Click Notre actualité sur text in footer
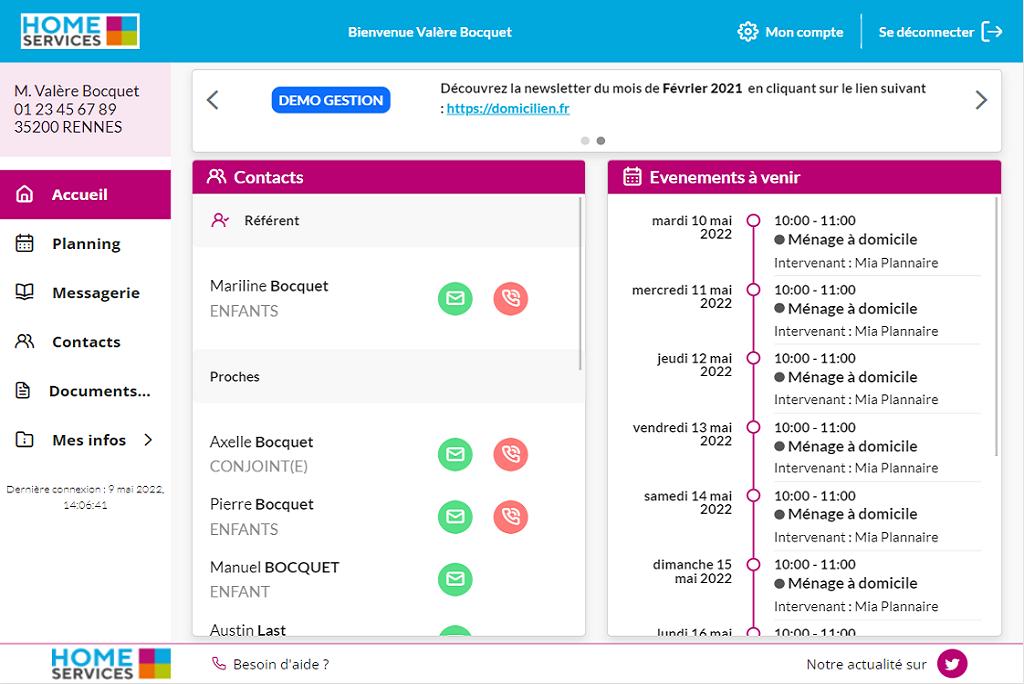The width and height of the screenshot is (1024, 684). [867, 664]
